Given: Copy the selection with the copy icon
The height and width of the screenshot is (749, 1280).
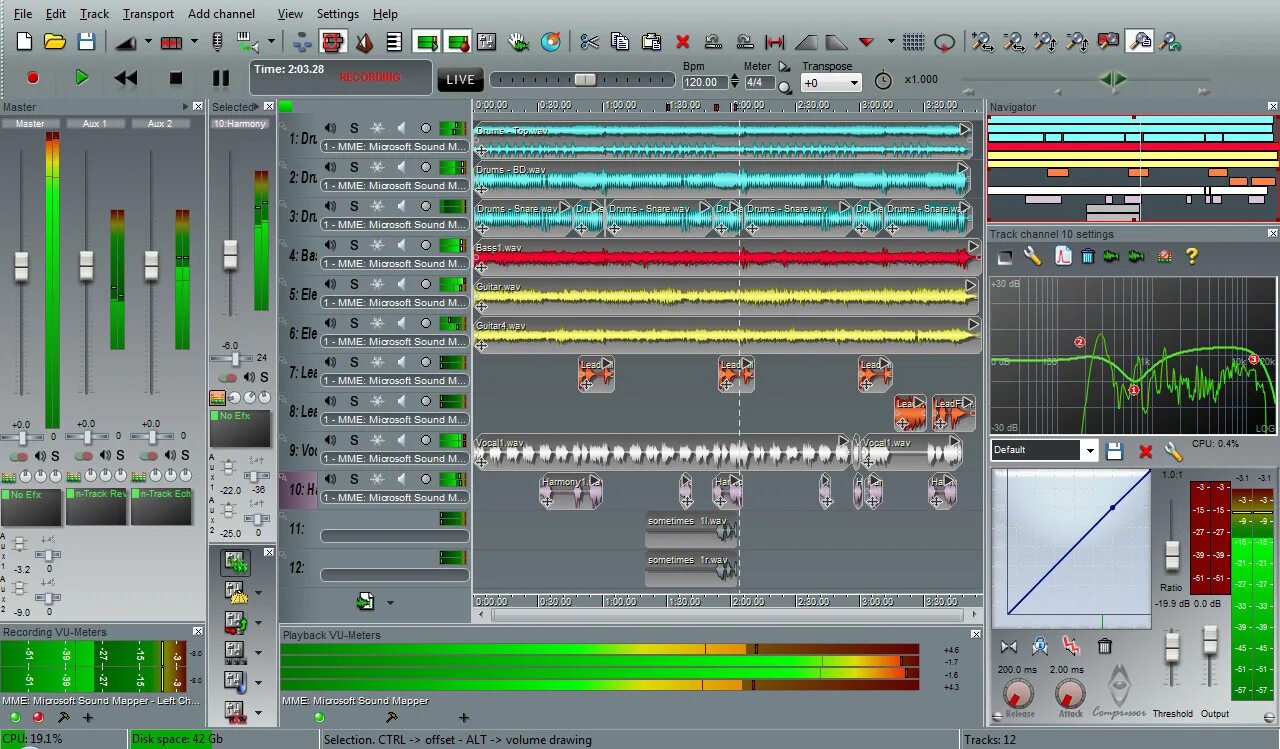Looking at the screenshot, I should point(620,42).
